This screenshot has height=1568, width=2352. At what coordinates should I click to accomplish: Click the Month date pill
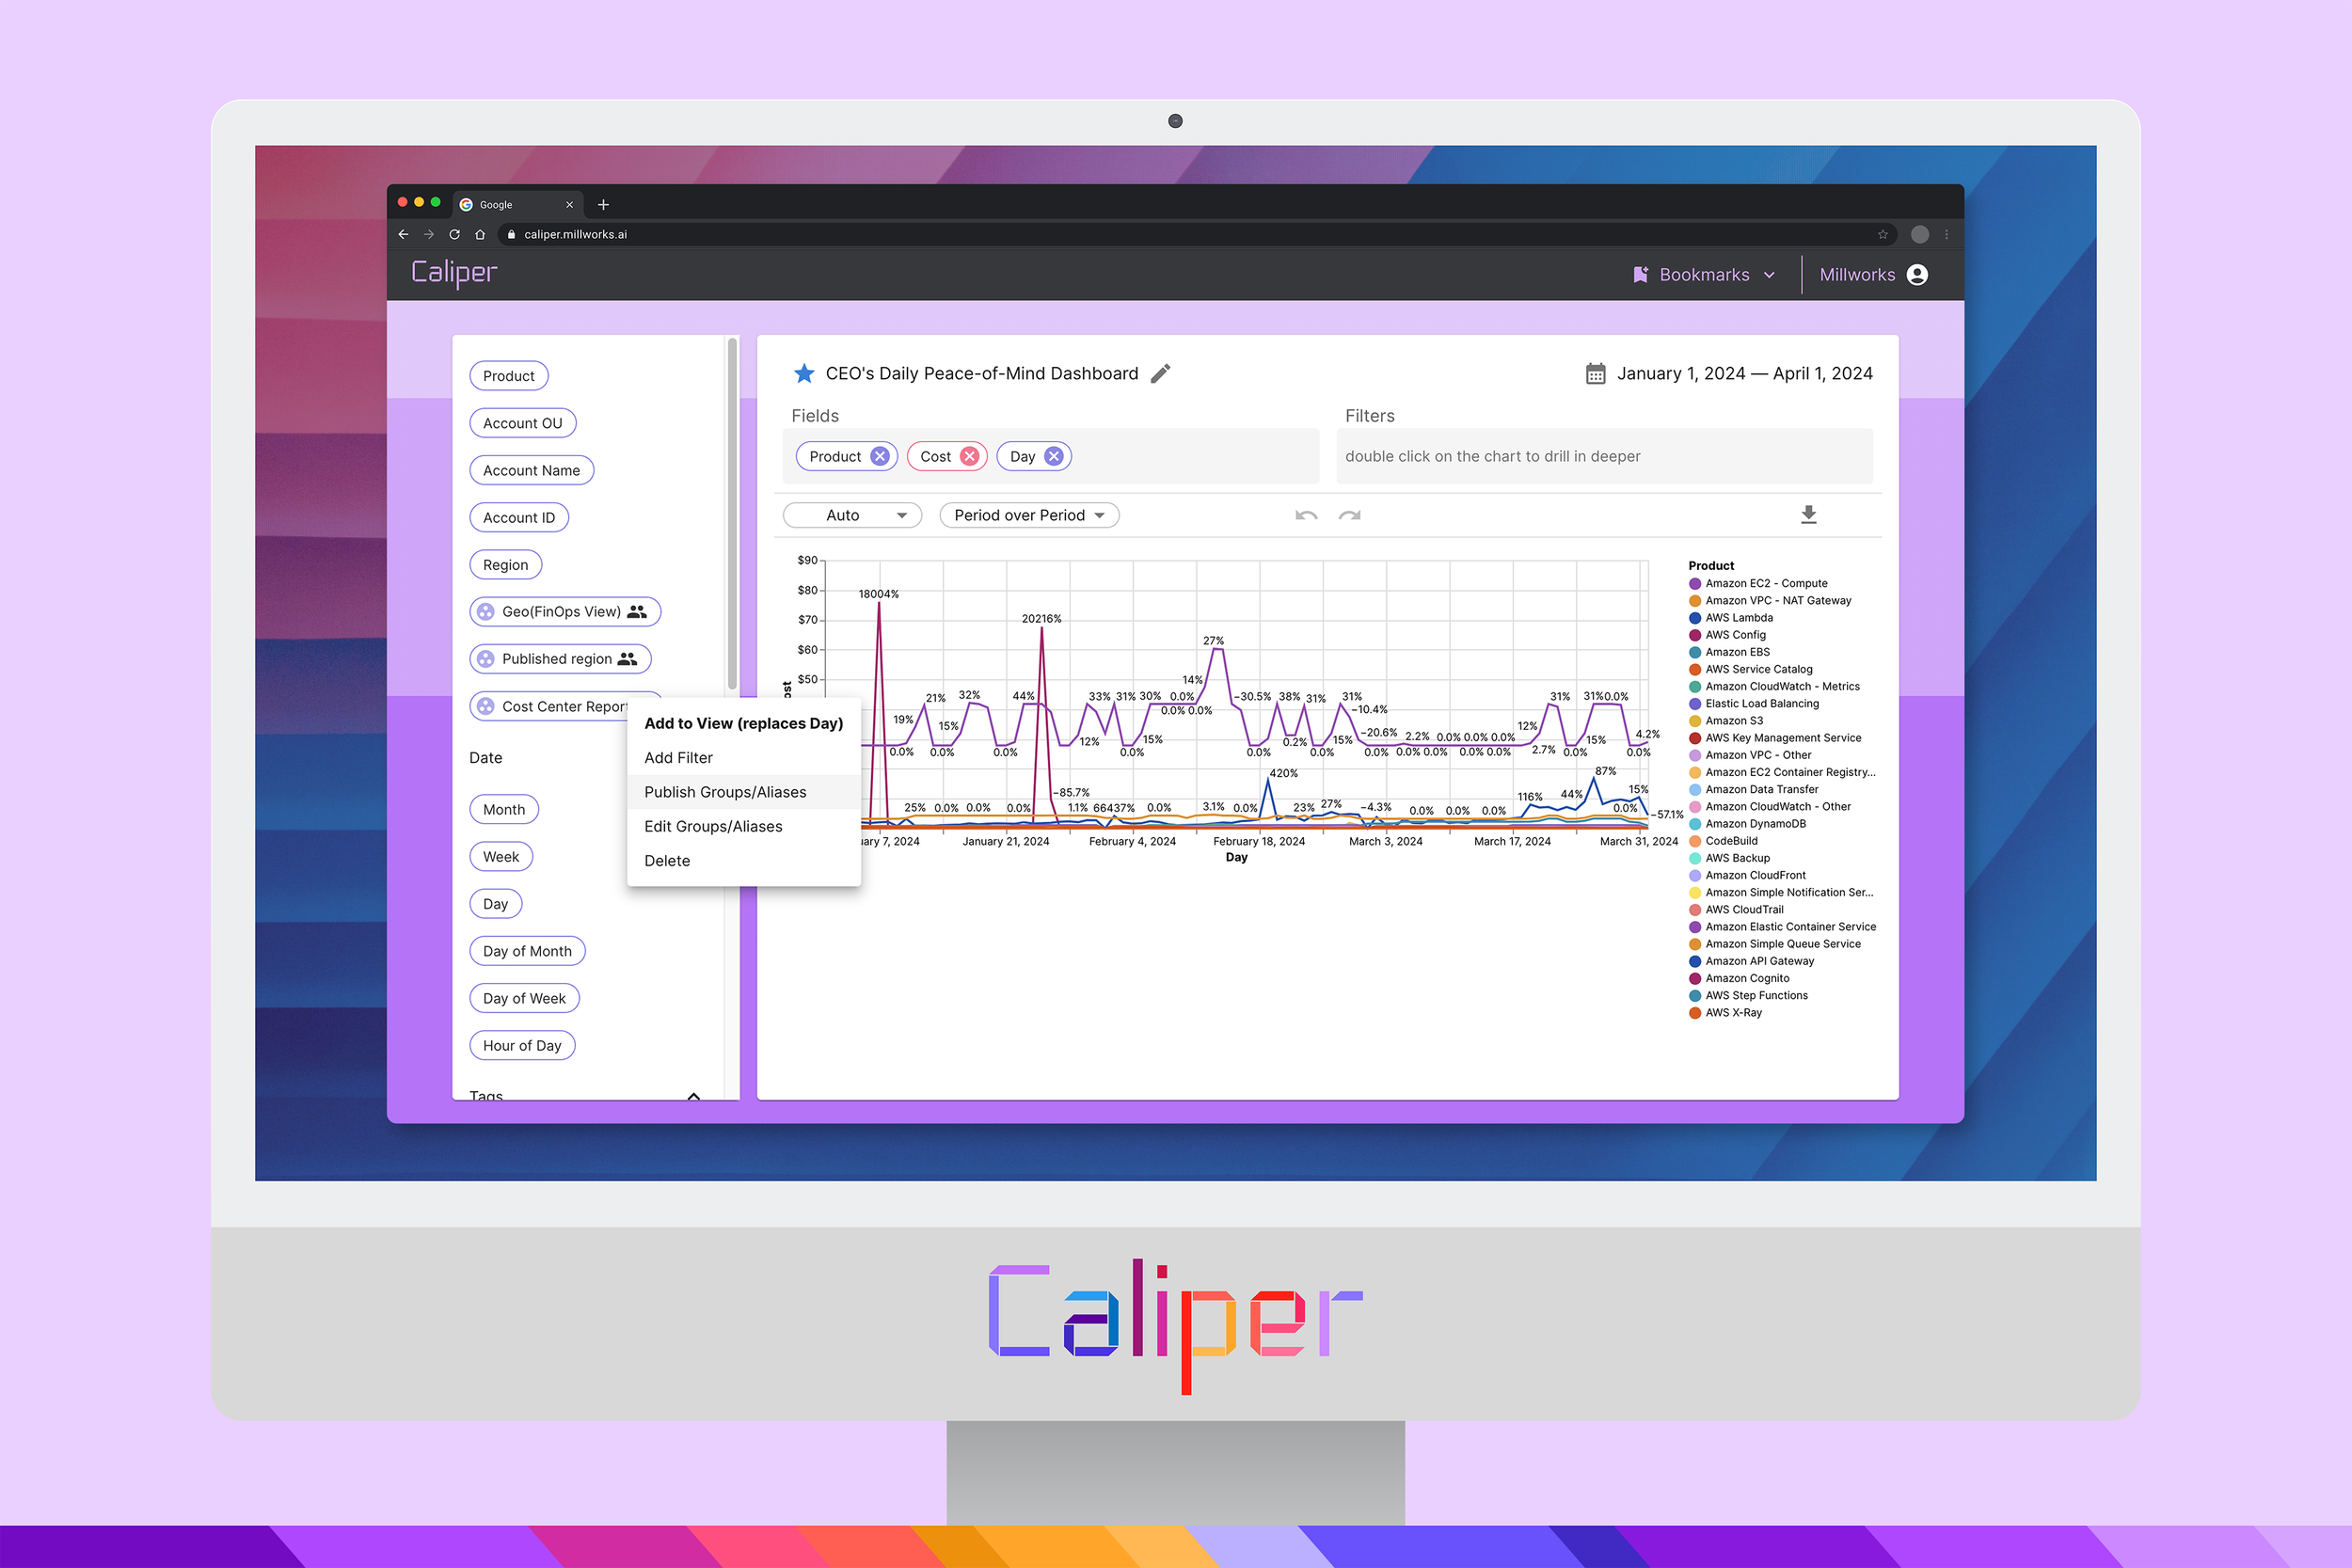pos(504,810)
